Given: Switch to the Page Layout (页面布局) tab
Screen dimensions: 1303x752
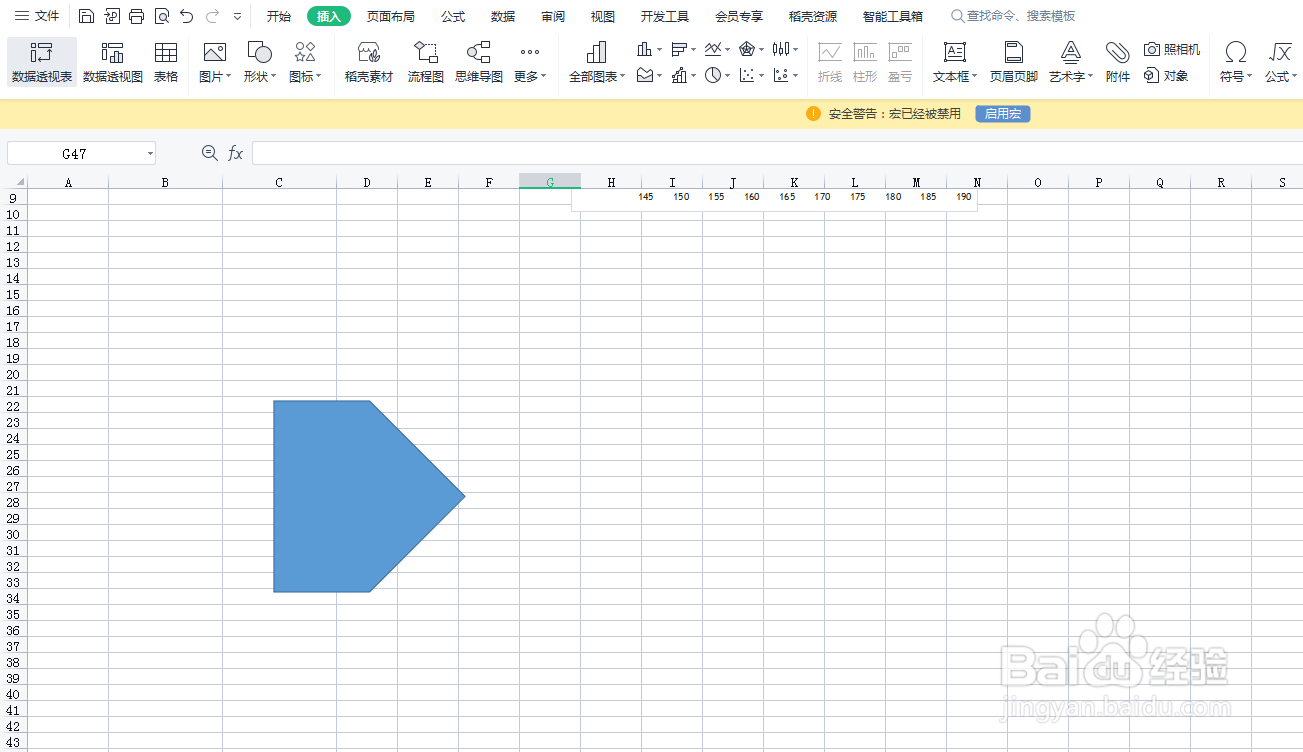Looking at the screenshot, I should coord(391,17).
